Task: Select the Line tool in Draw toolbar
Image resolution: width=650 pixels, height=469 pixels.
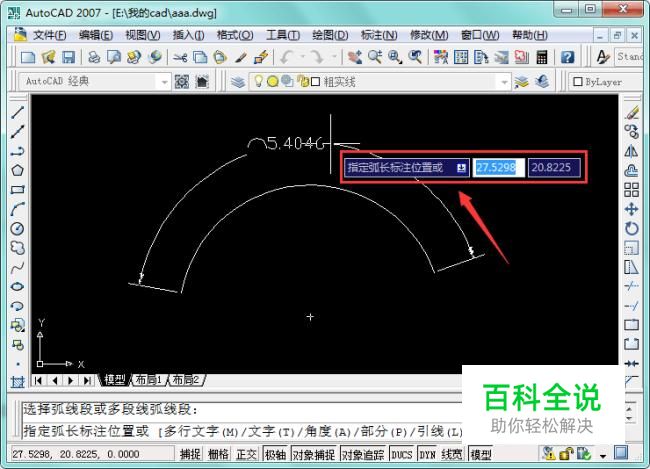Action: [17, 112]
